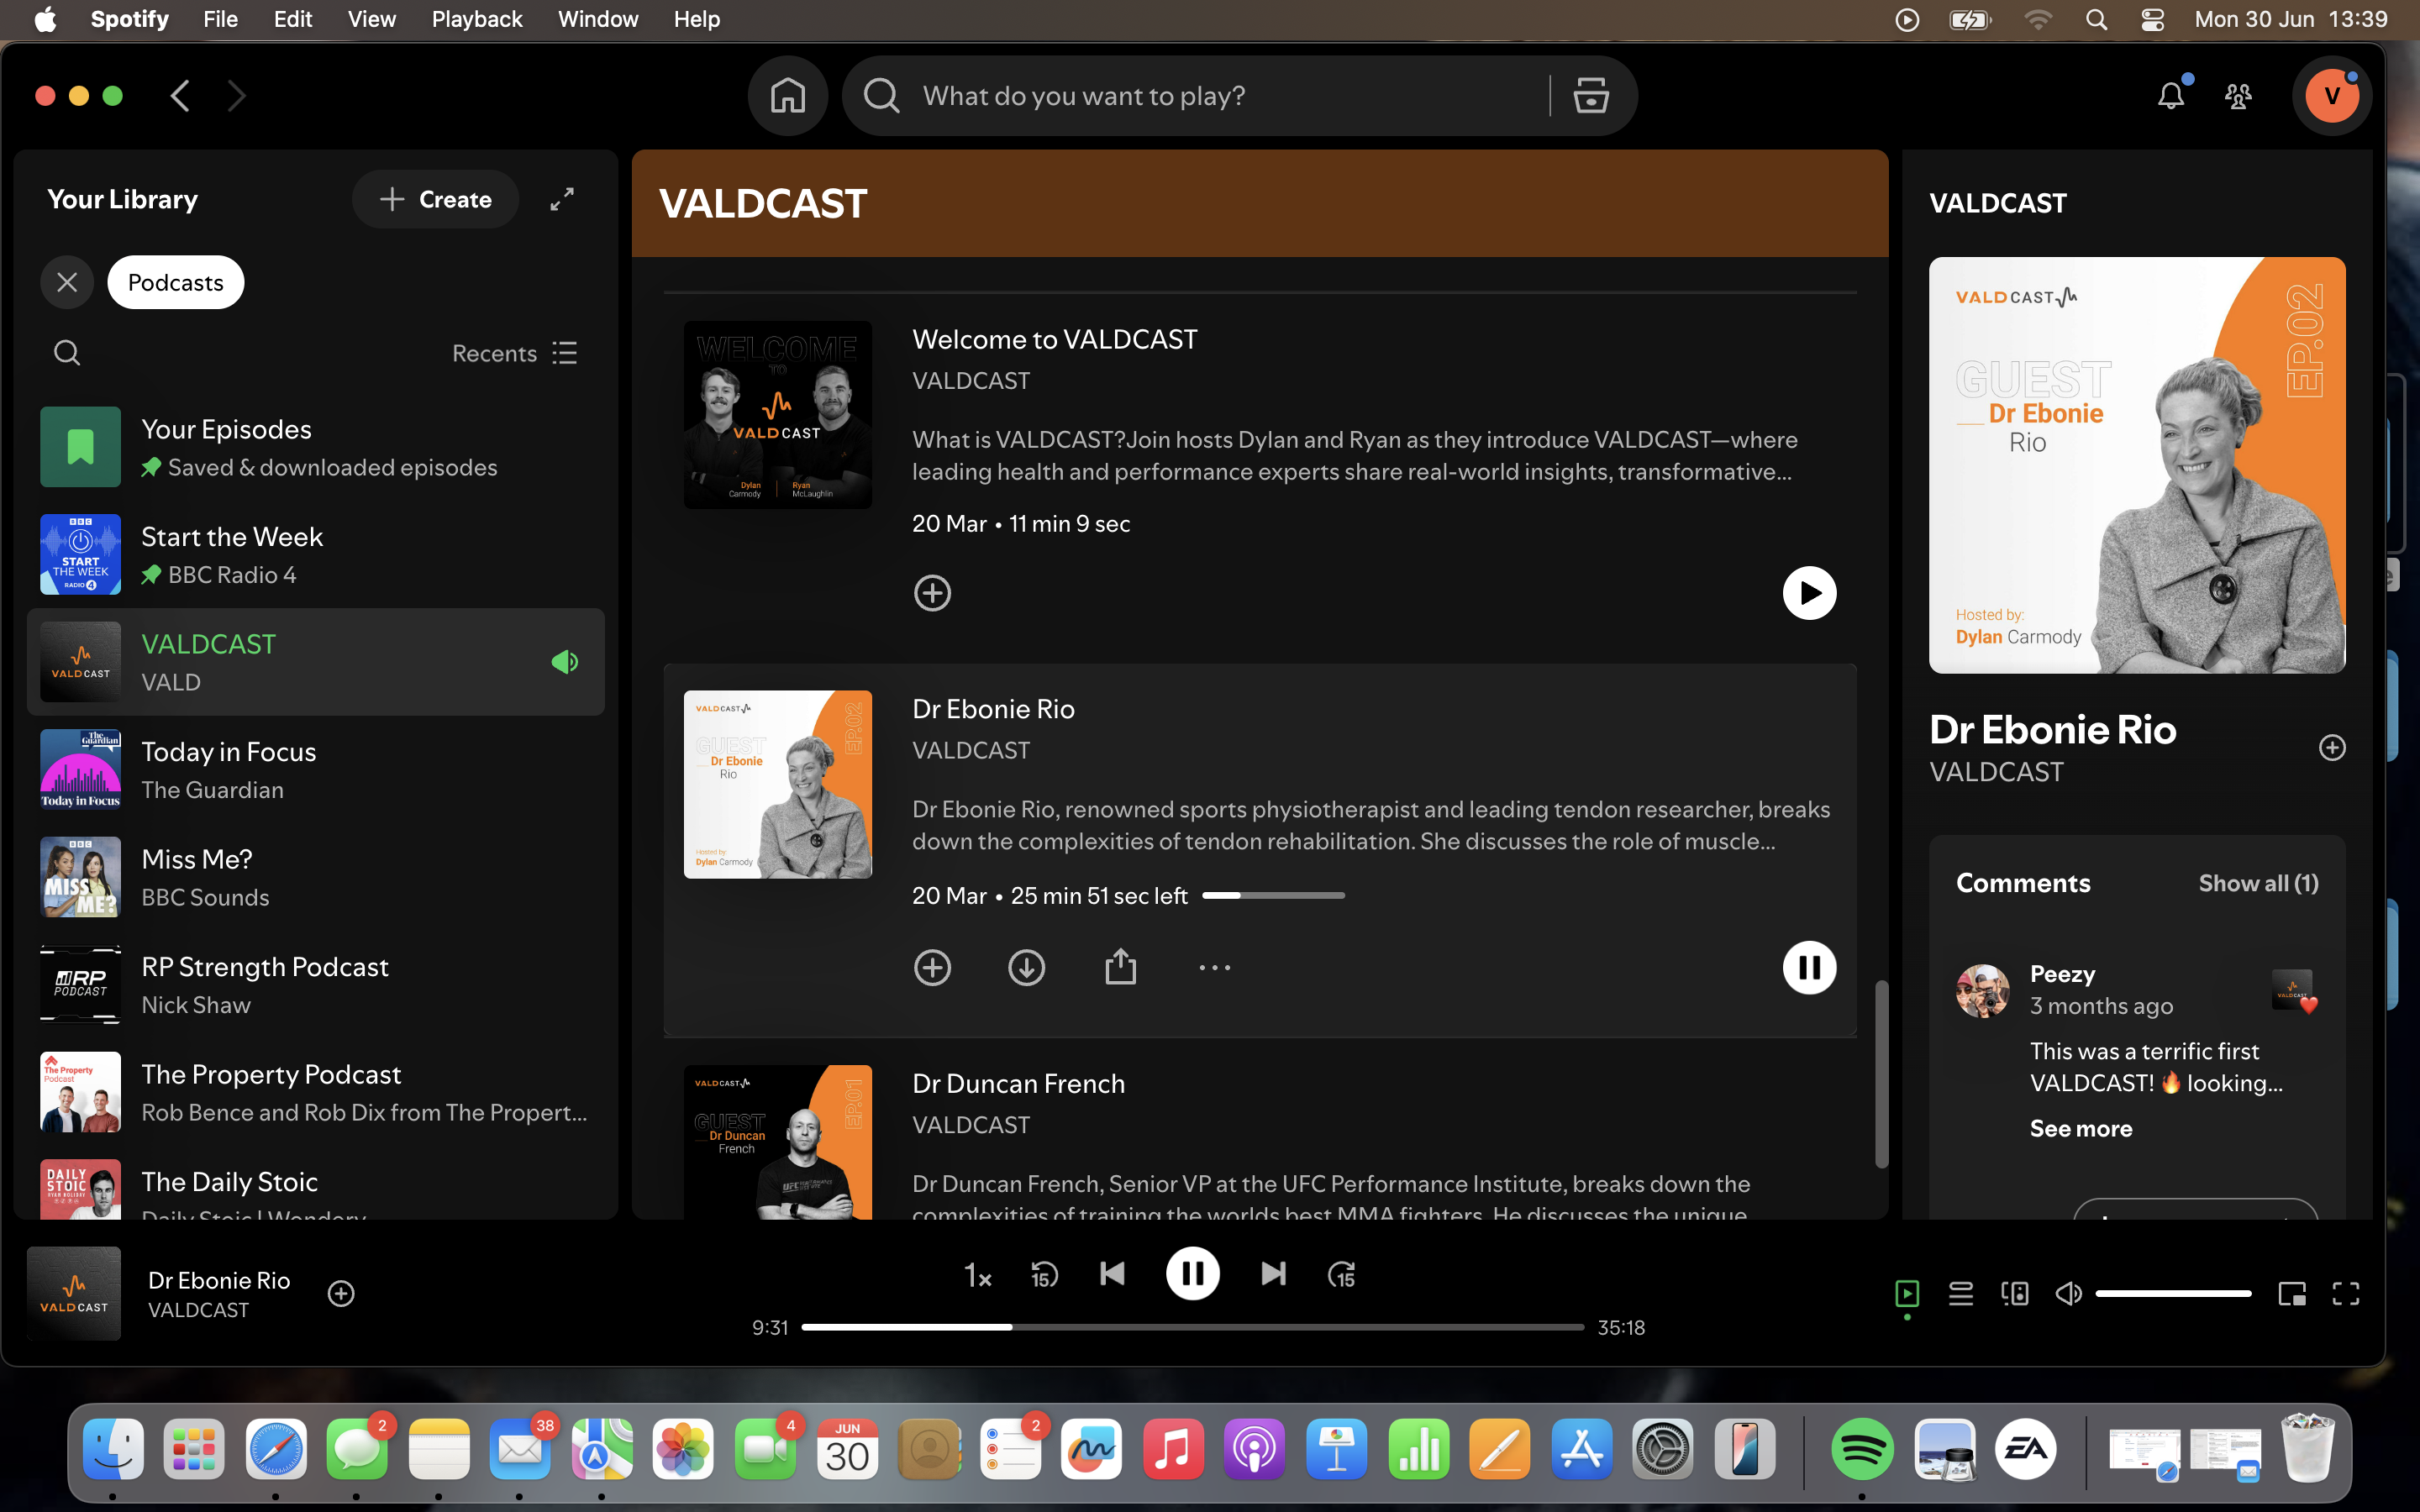
Task: Toggle the Now Playing view
Action: [1907, 1293]
